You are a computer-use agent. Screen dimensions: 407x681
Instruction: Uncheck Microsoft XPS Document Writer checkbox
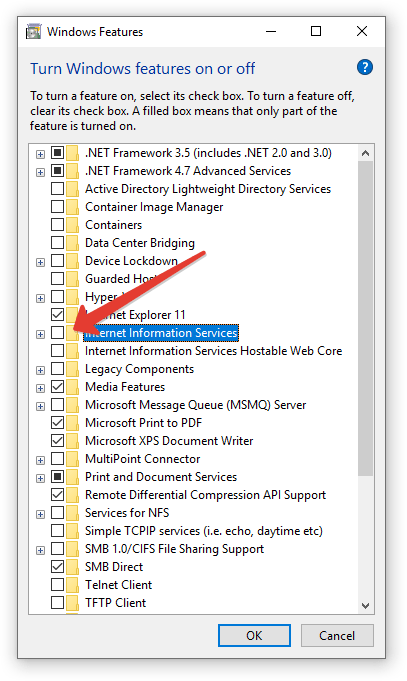coord(57,441)
